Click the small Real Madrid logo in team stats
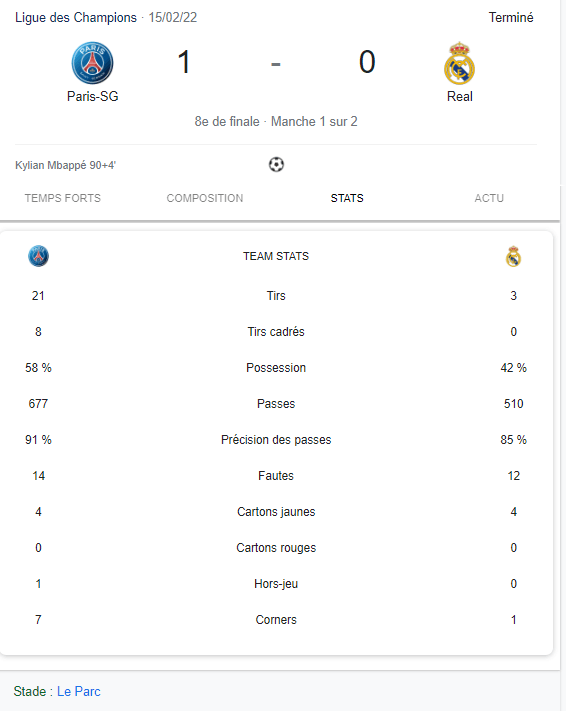Viewport: 566px width, 711px height. tap(513, 256)
